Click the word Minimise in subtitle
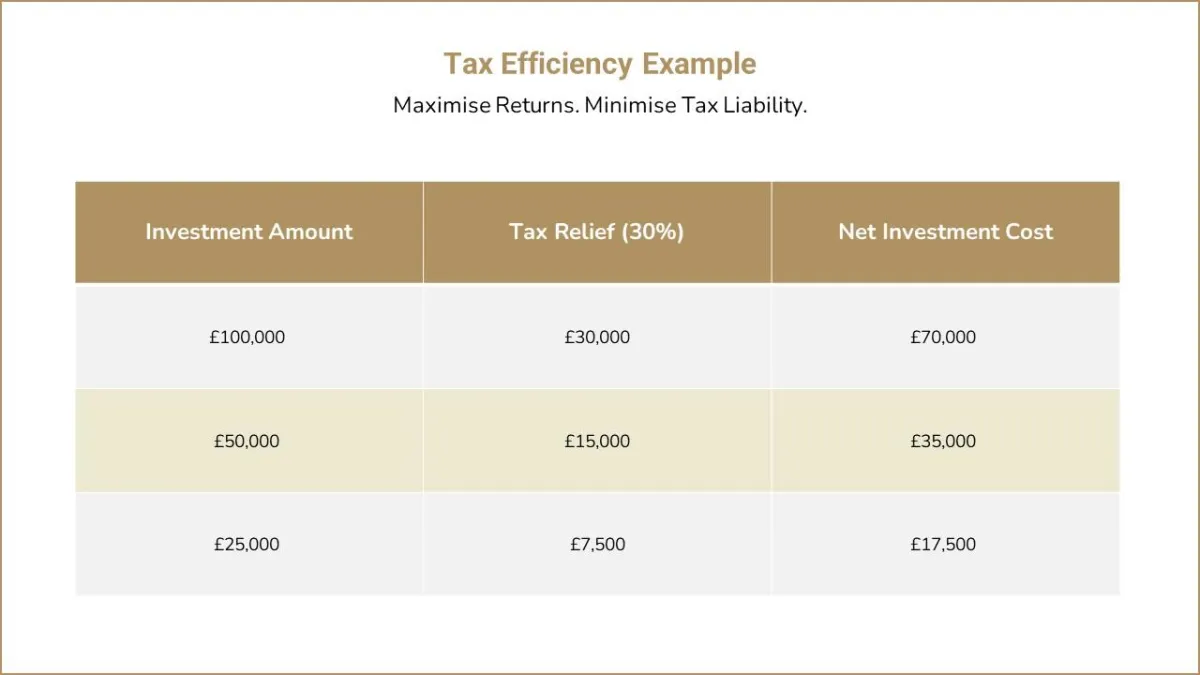Viewport: 1200px width, 675px height. tap(630, 105)
